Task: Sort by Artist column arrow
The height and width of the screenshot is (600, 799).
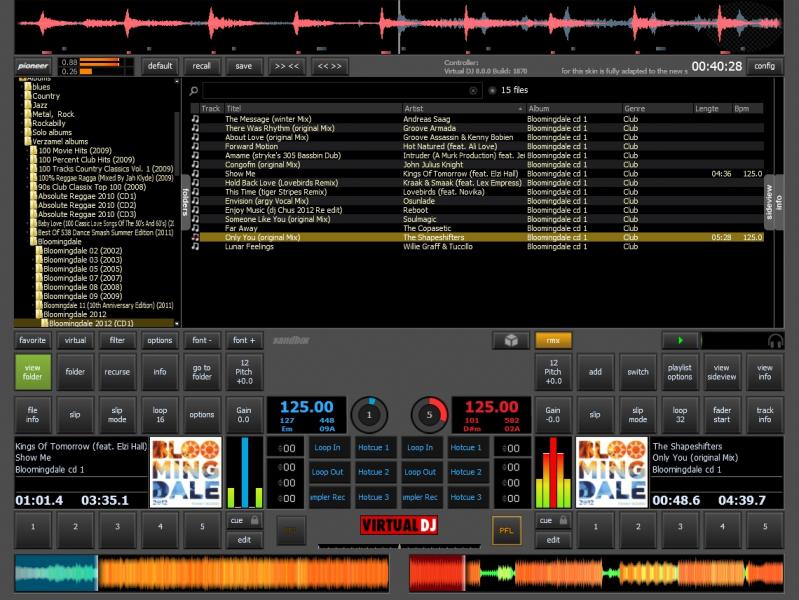Action: 520,109
